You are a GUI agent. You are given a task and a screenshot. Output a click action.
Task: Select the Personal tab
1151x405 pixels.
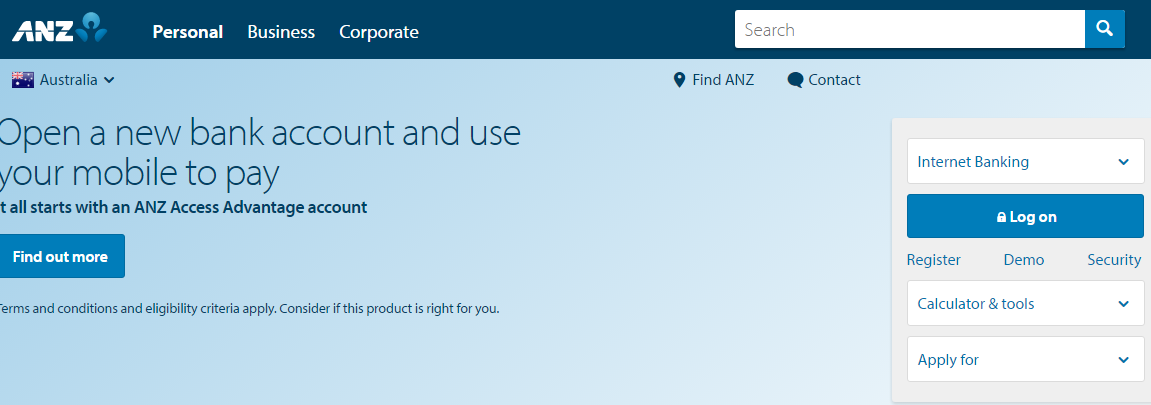point(188,32)
